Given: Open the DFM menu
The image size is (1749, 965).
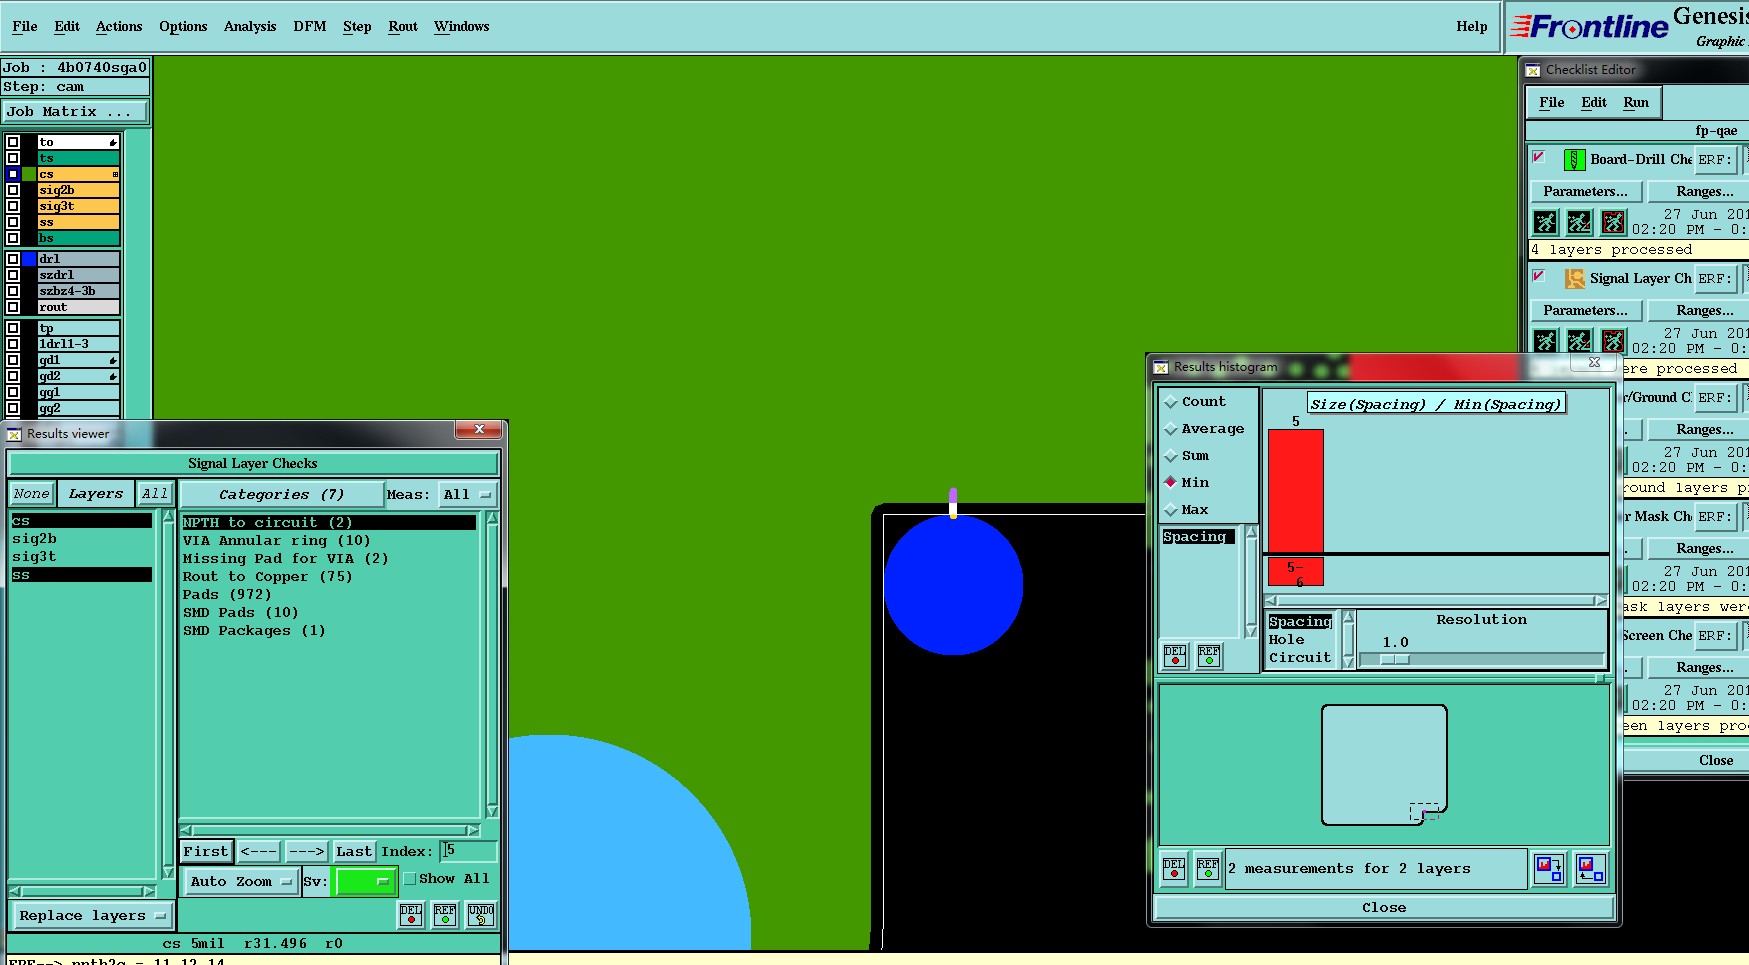Looking at the screenshot, I should coord(310,27).
